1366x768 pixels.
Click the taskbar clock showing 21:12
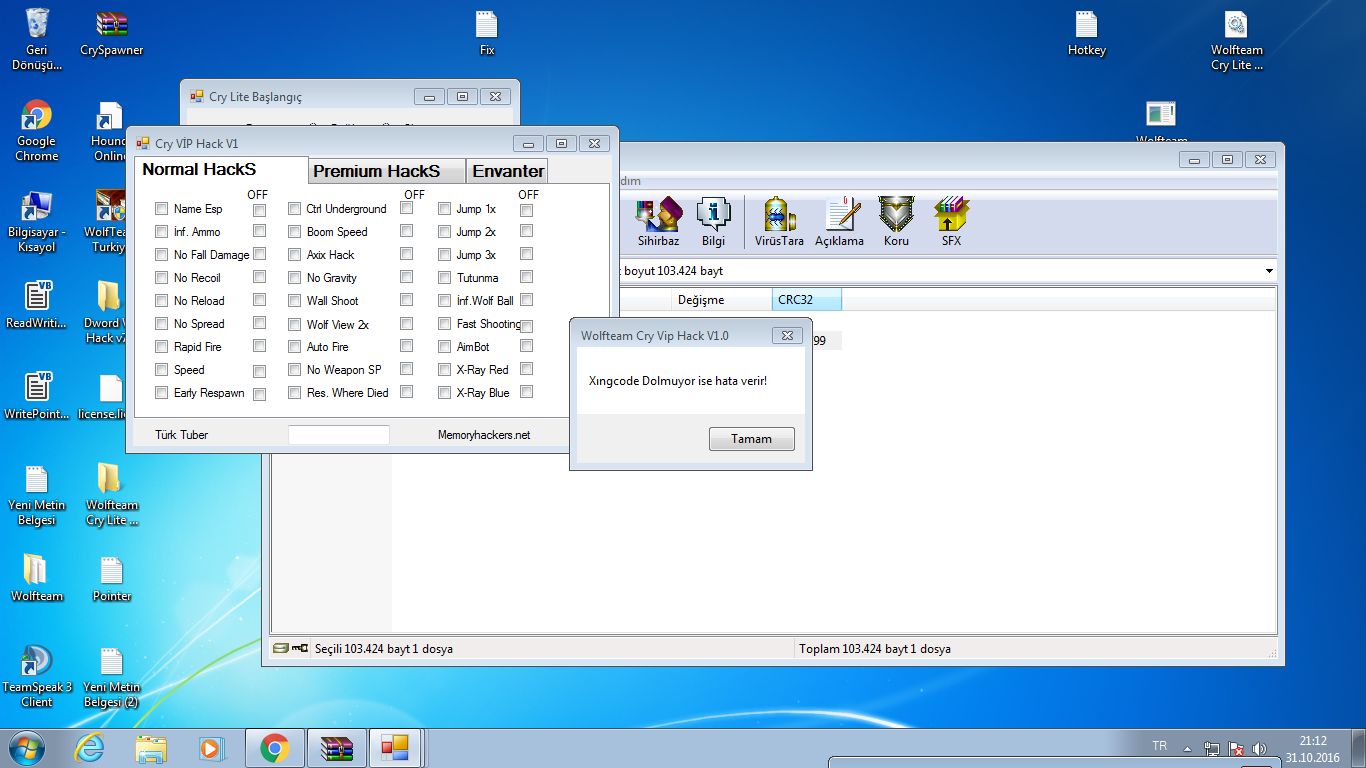pyautogui.click(x=1313, y=749)
